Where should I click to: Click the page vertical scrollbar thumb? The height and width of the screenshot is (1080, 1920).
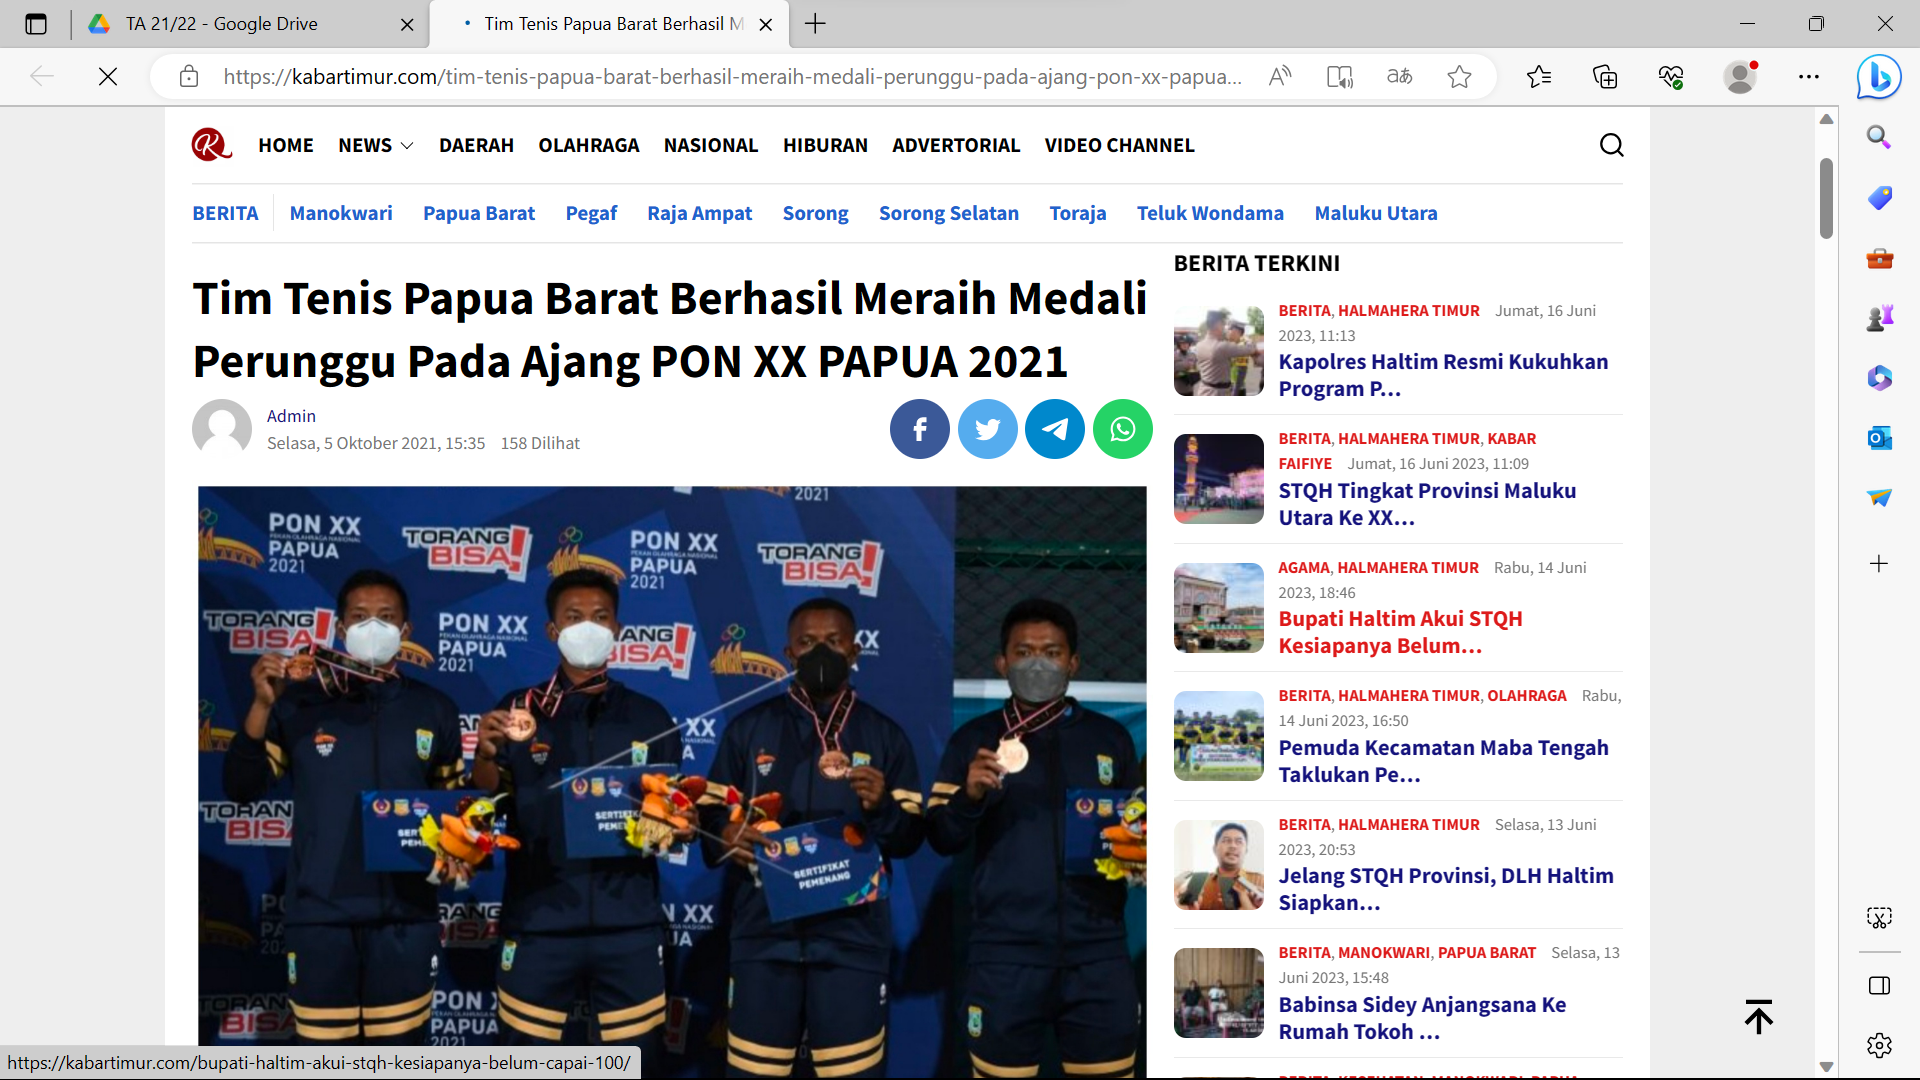(1826, 198)
